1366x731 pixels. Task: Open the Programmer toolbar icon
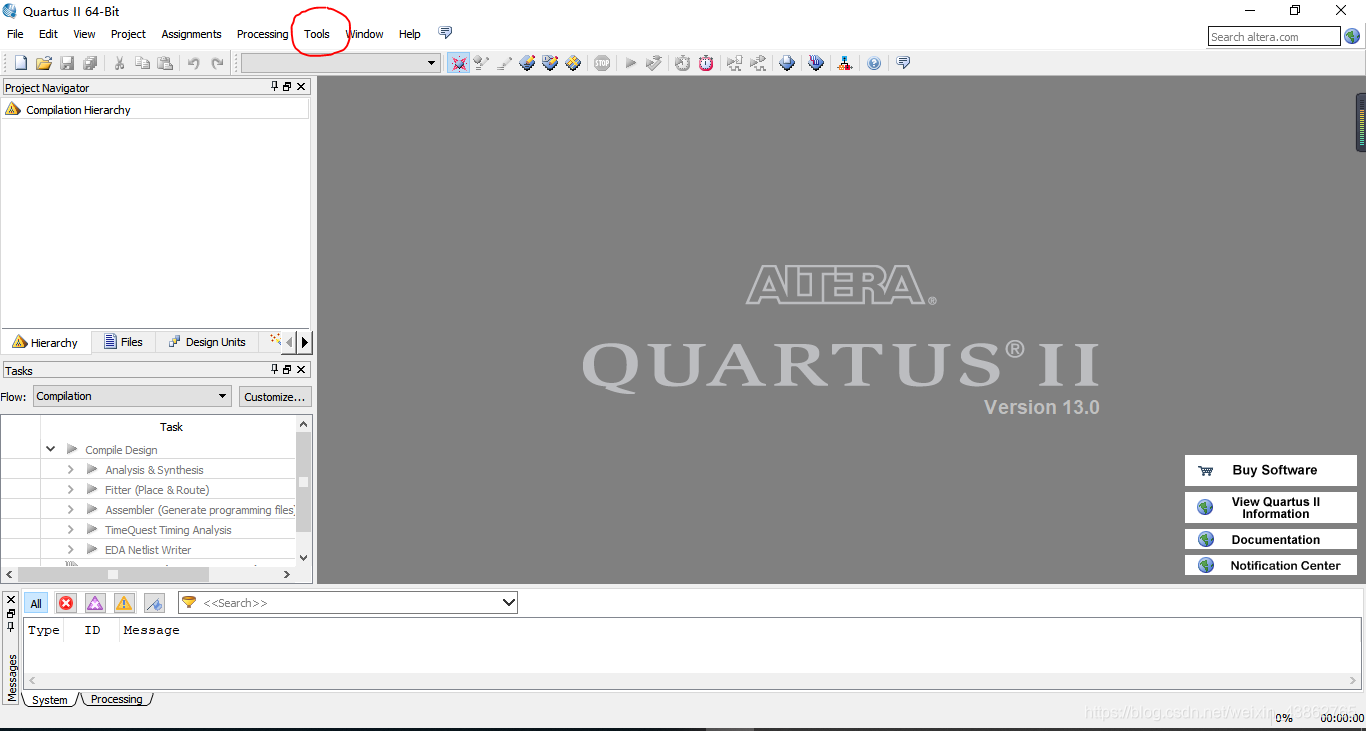coord(816,63)
